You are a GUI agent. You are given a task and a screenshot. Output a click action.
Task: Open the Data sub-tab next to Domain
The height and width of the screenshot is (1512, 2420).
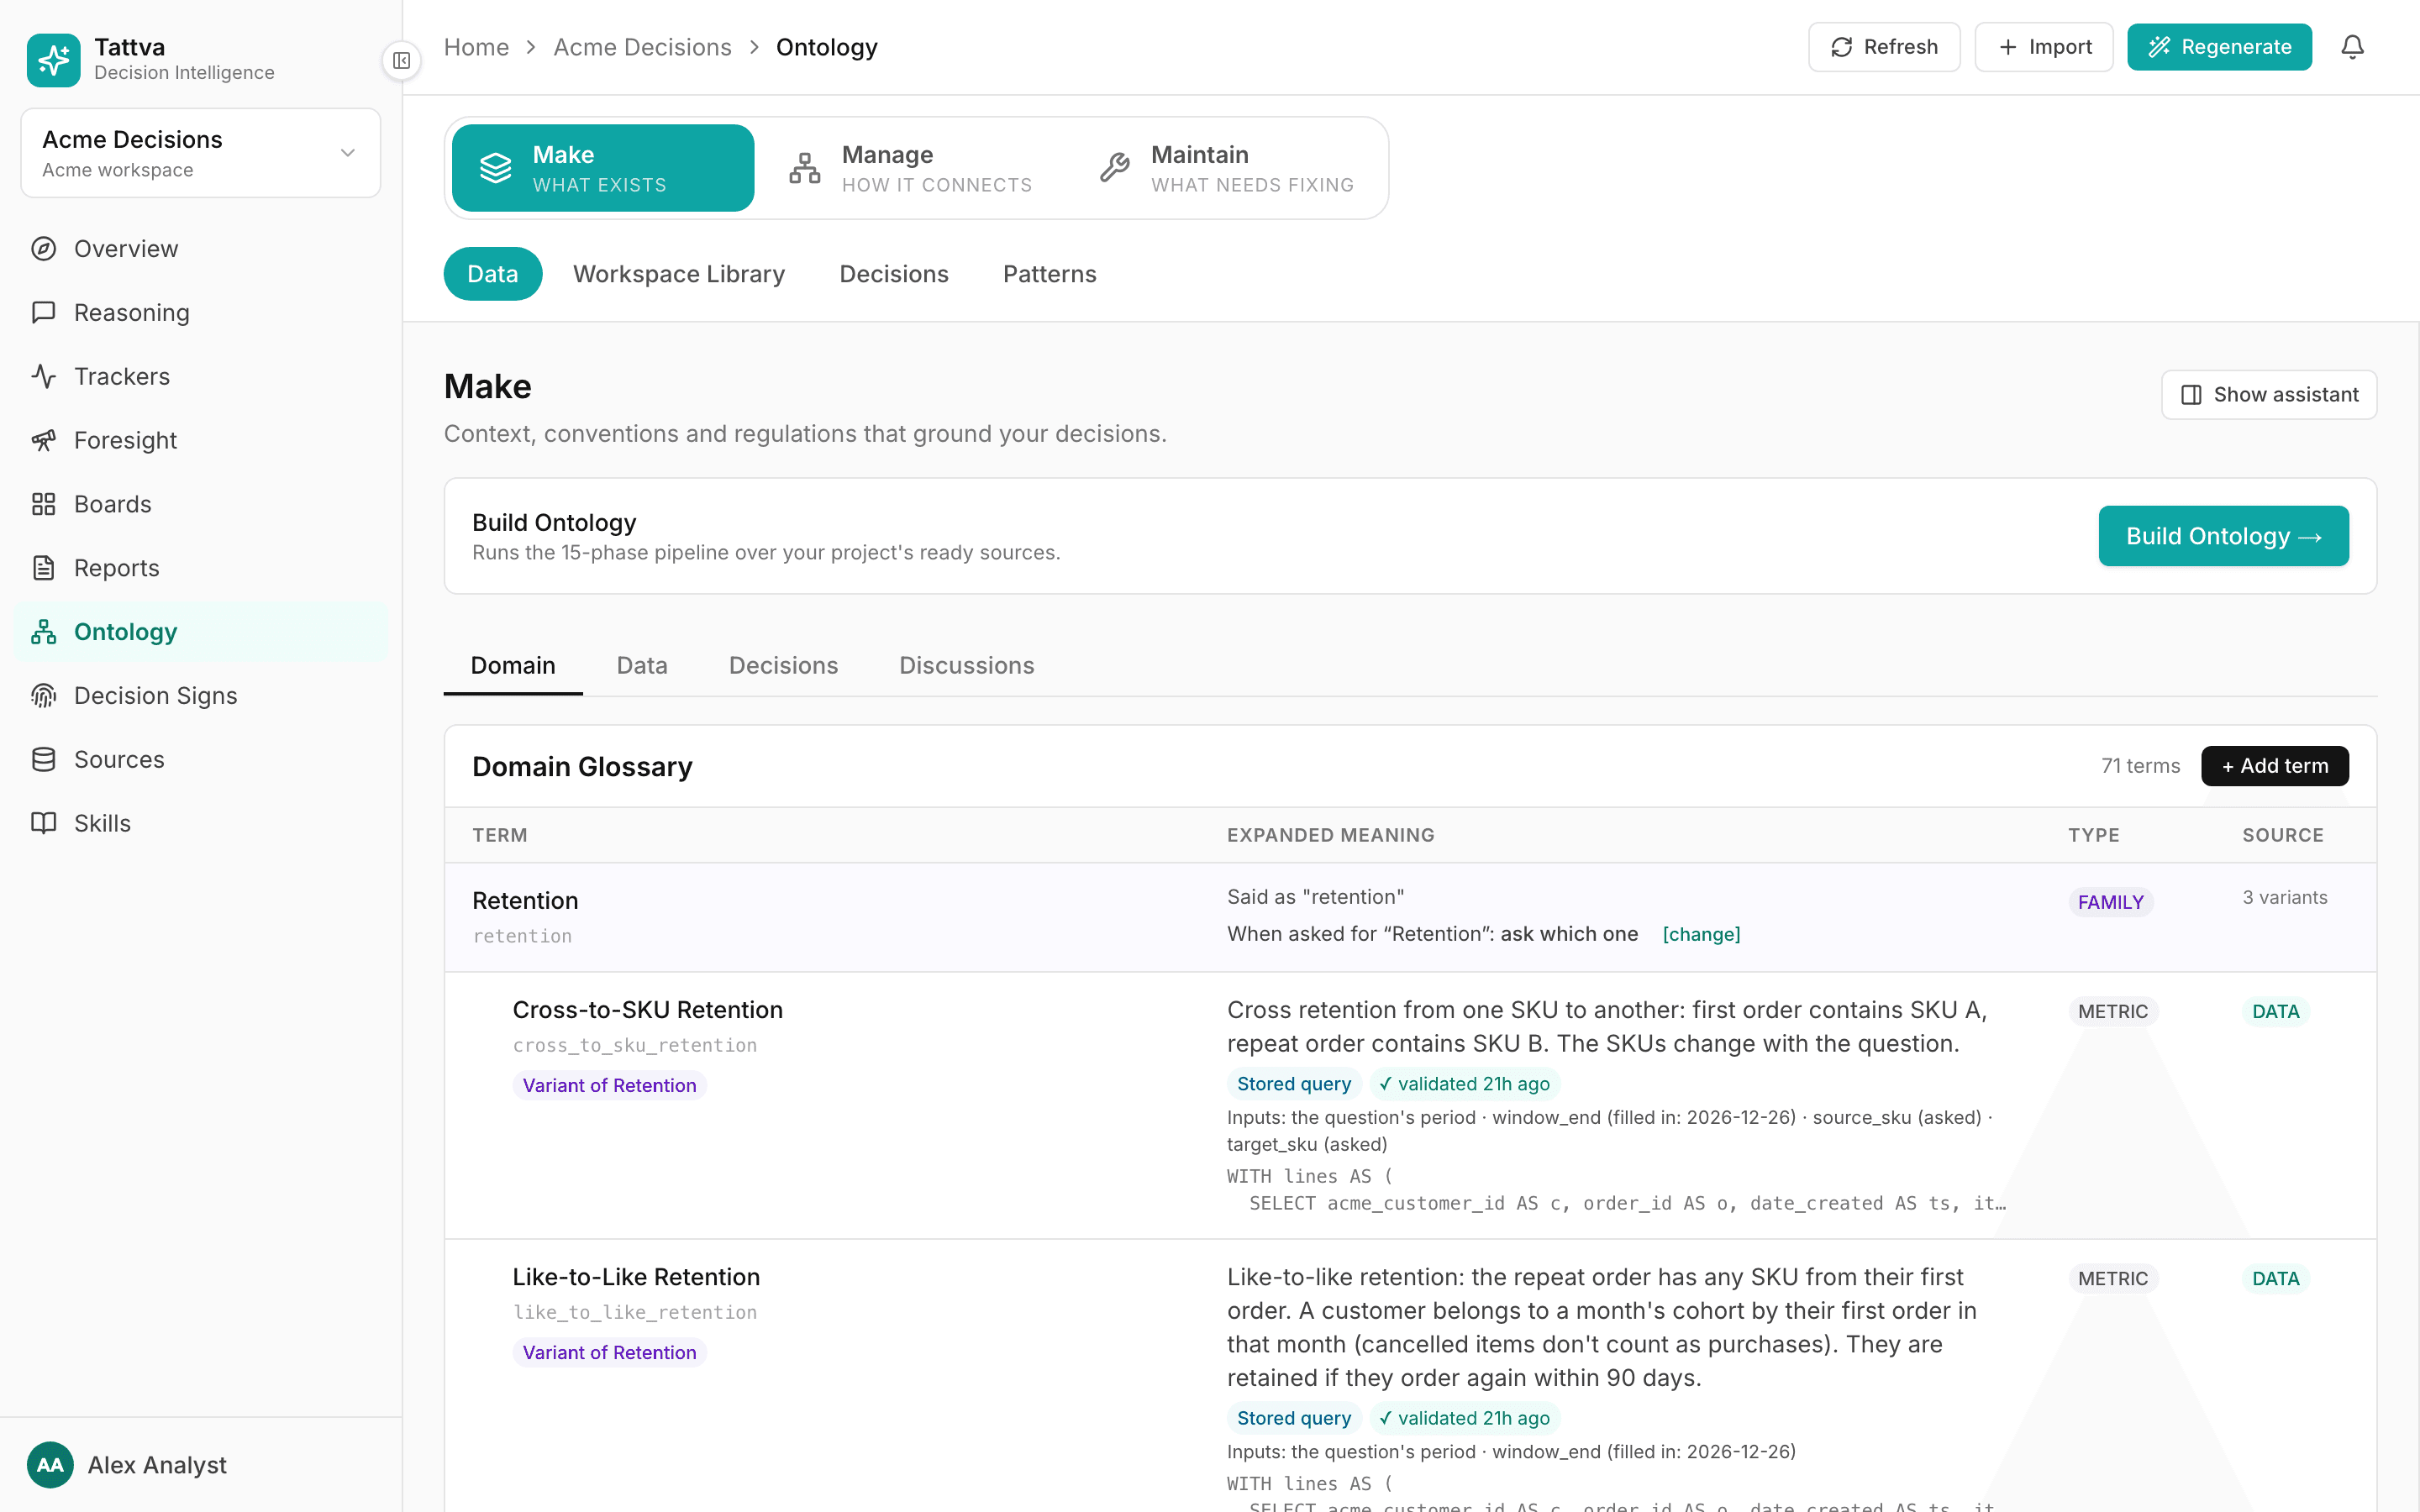[642, 665]
